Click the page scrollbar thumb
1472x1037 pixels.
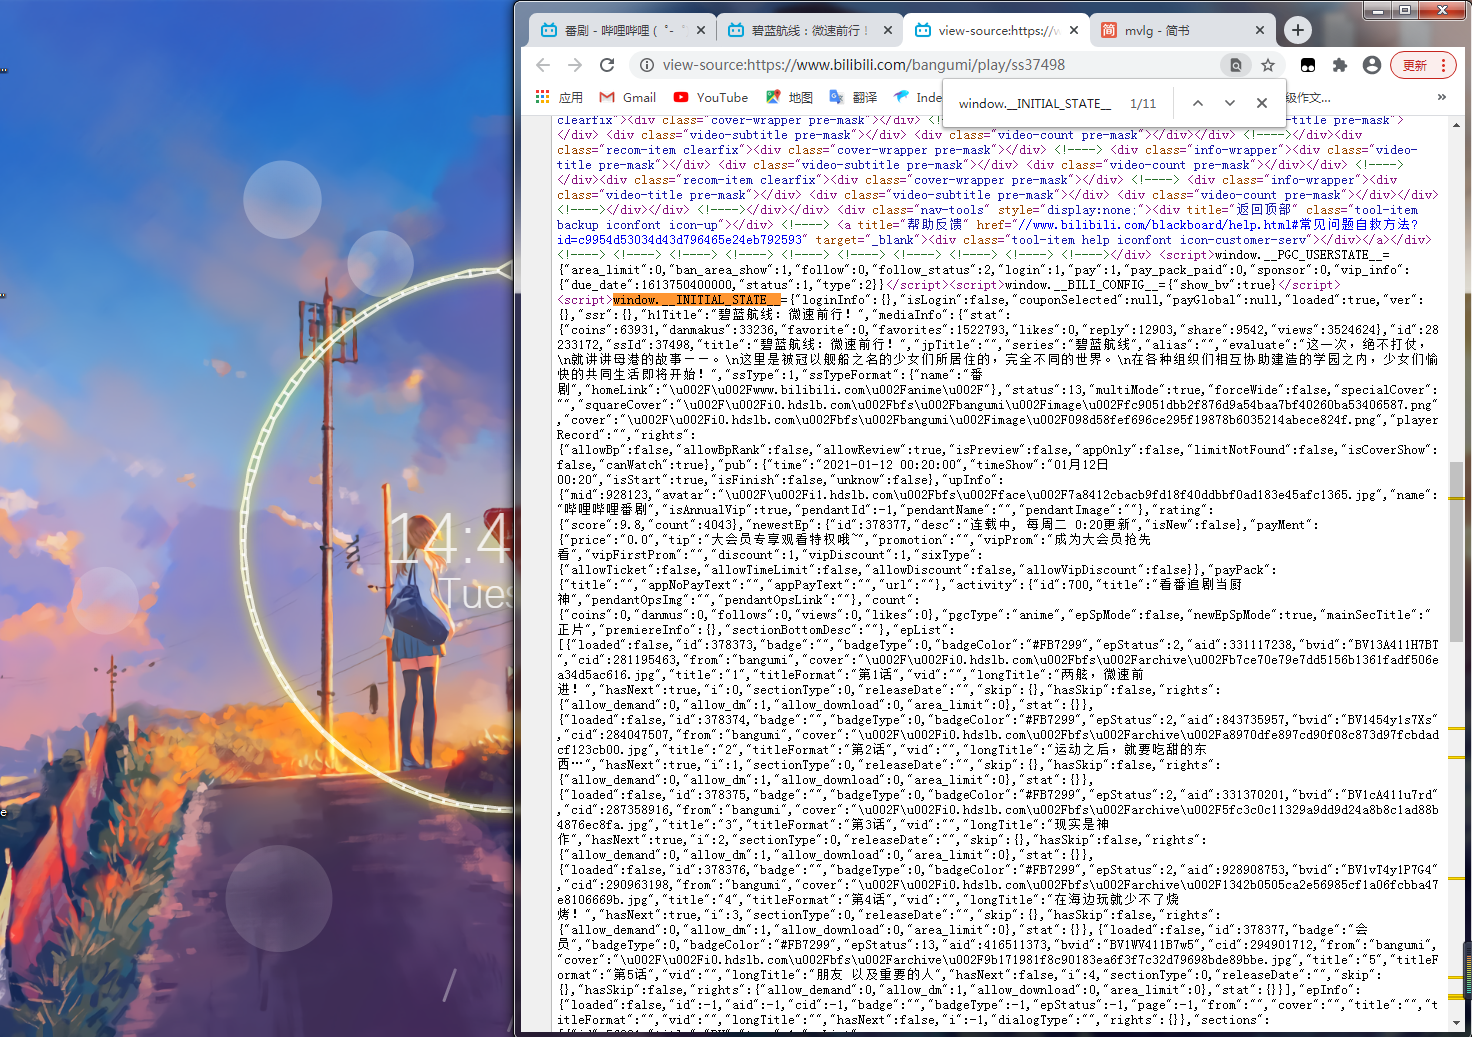[1456, 550]
